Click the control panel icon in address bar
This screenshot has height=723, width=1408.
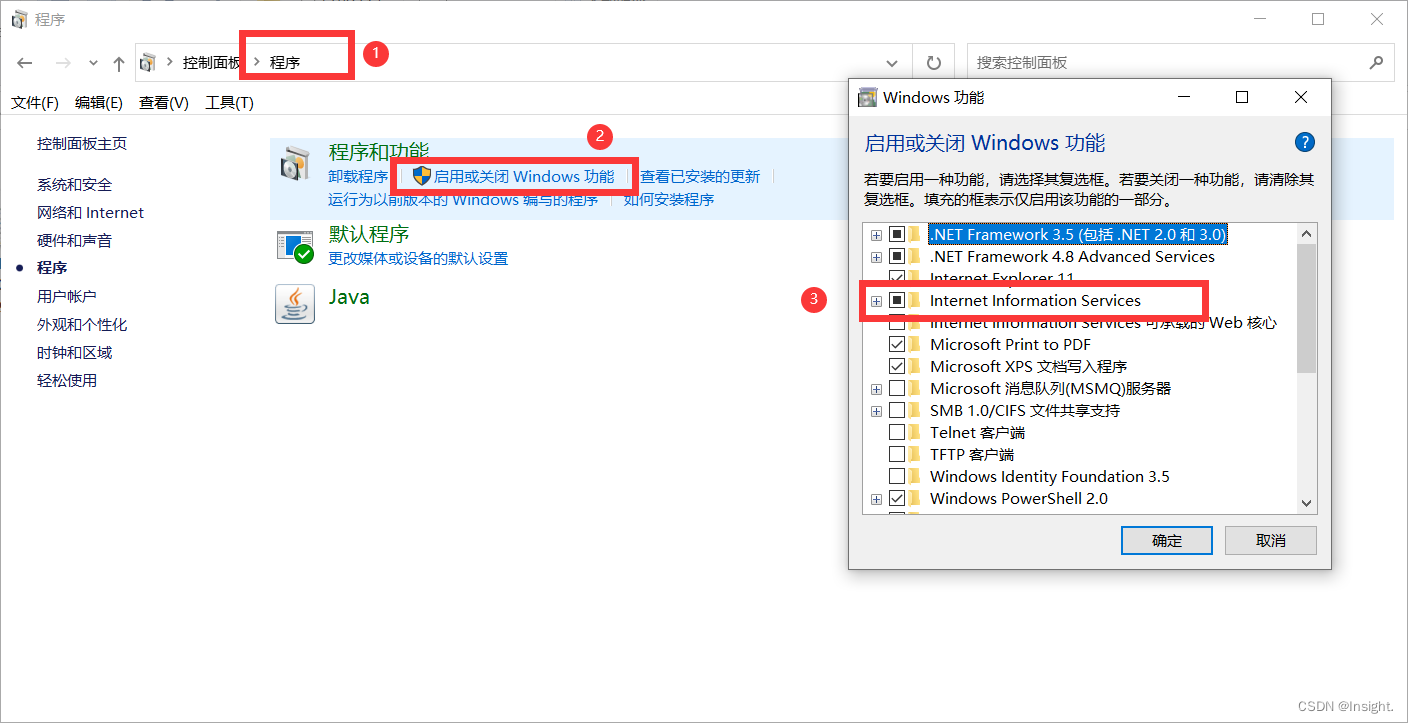148,62
